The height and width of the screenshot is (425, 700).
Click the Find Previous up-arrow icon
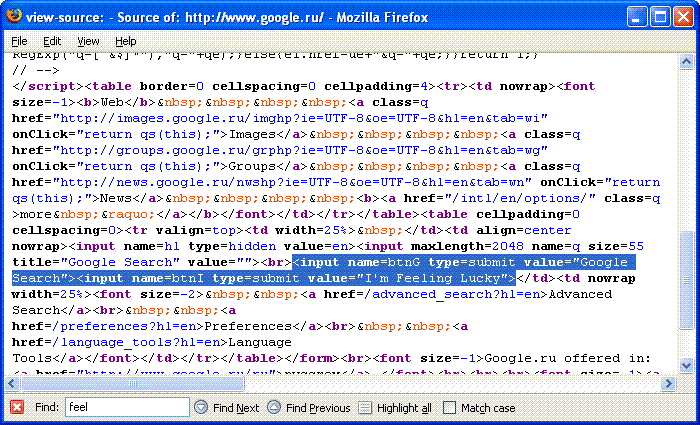click(x=274, y=407)
